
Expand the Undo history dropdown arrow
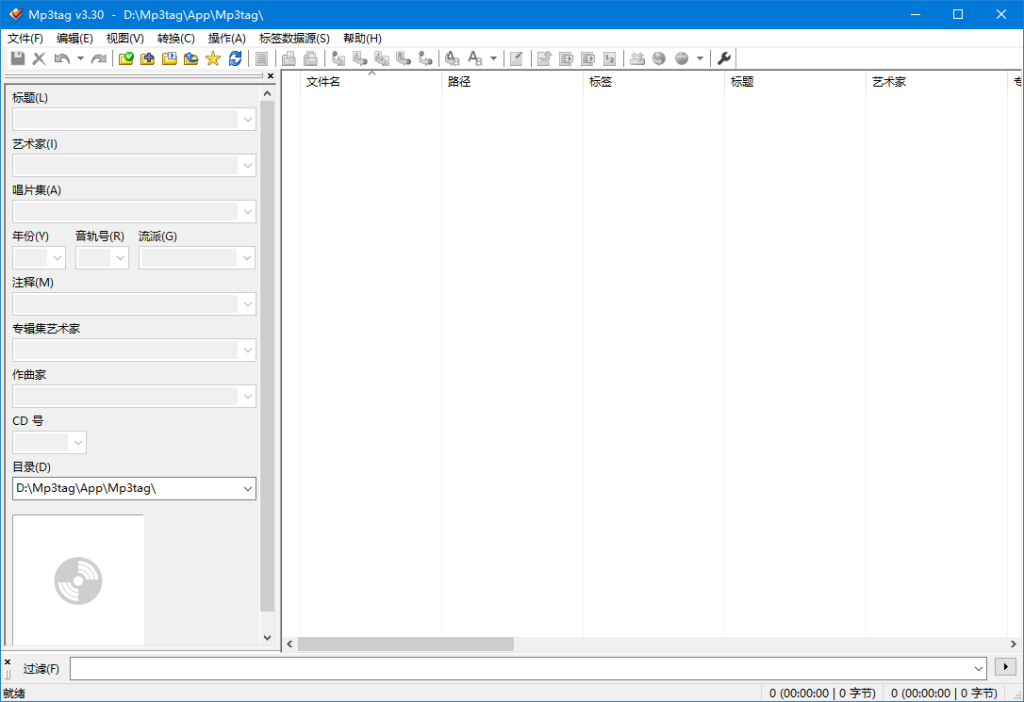point(80,58)
